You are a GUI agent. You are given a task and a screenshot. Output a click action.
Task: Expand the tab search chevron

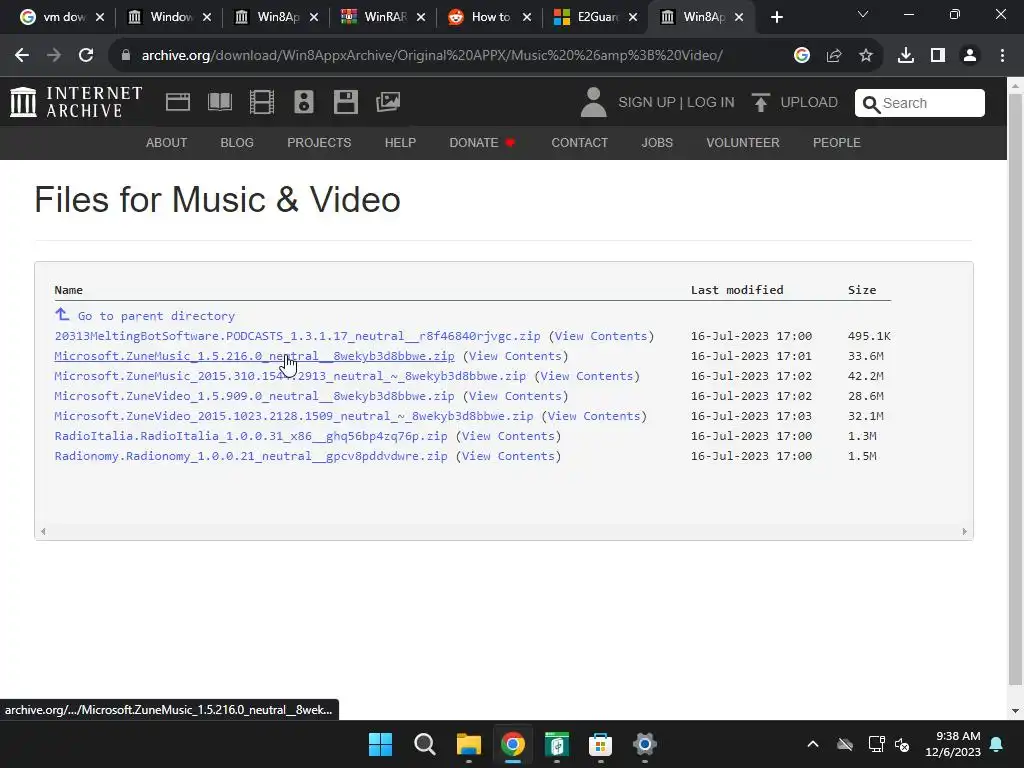(x=863, y=14)
